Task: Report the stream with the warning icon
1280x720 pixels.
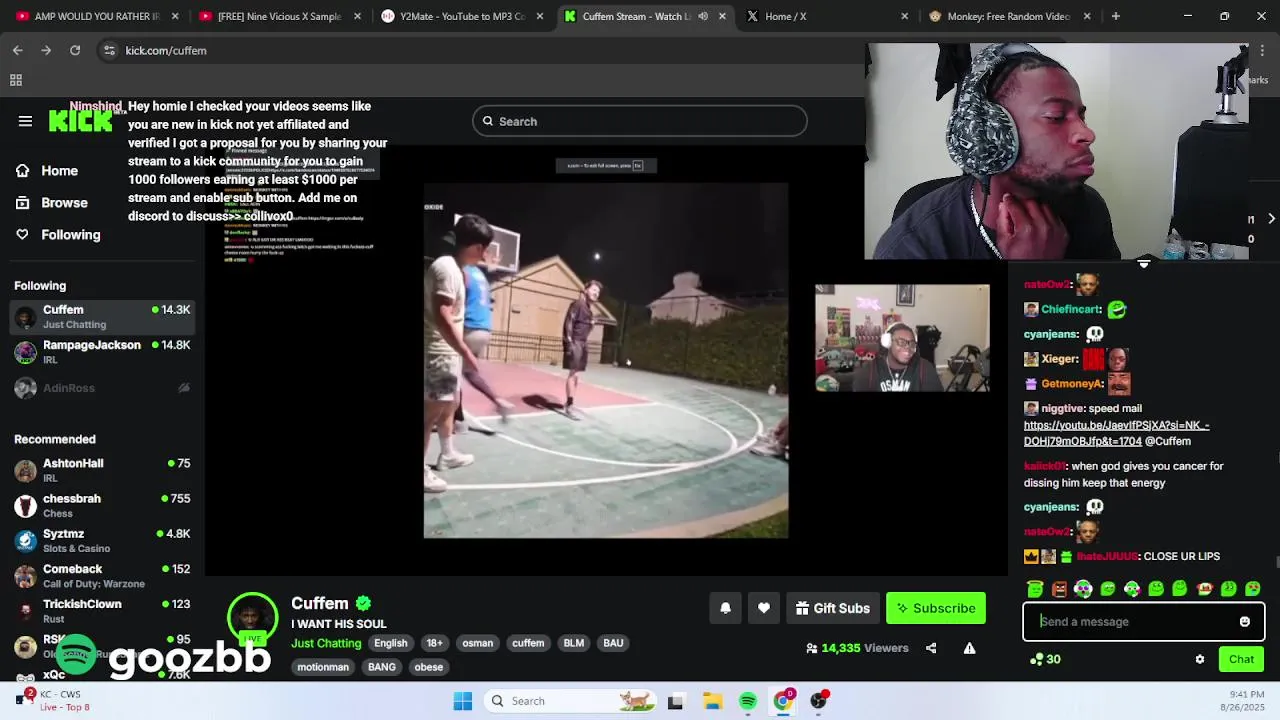Action: point(969,648)
